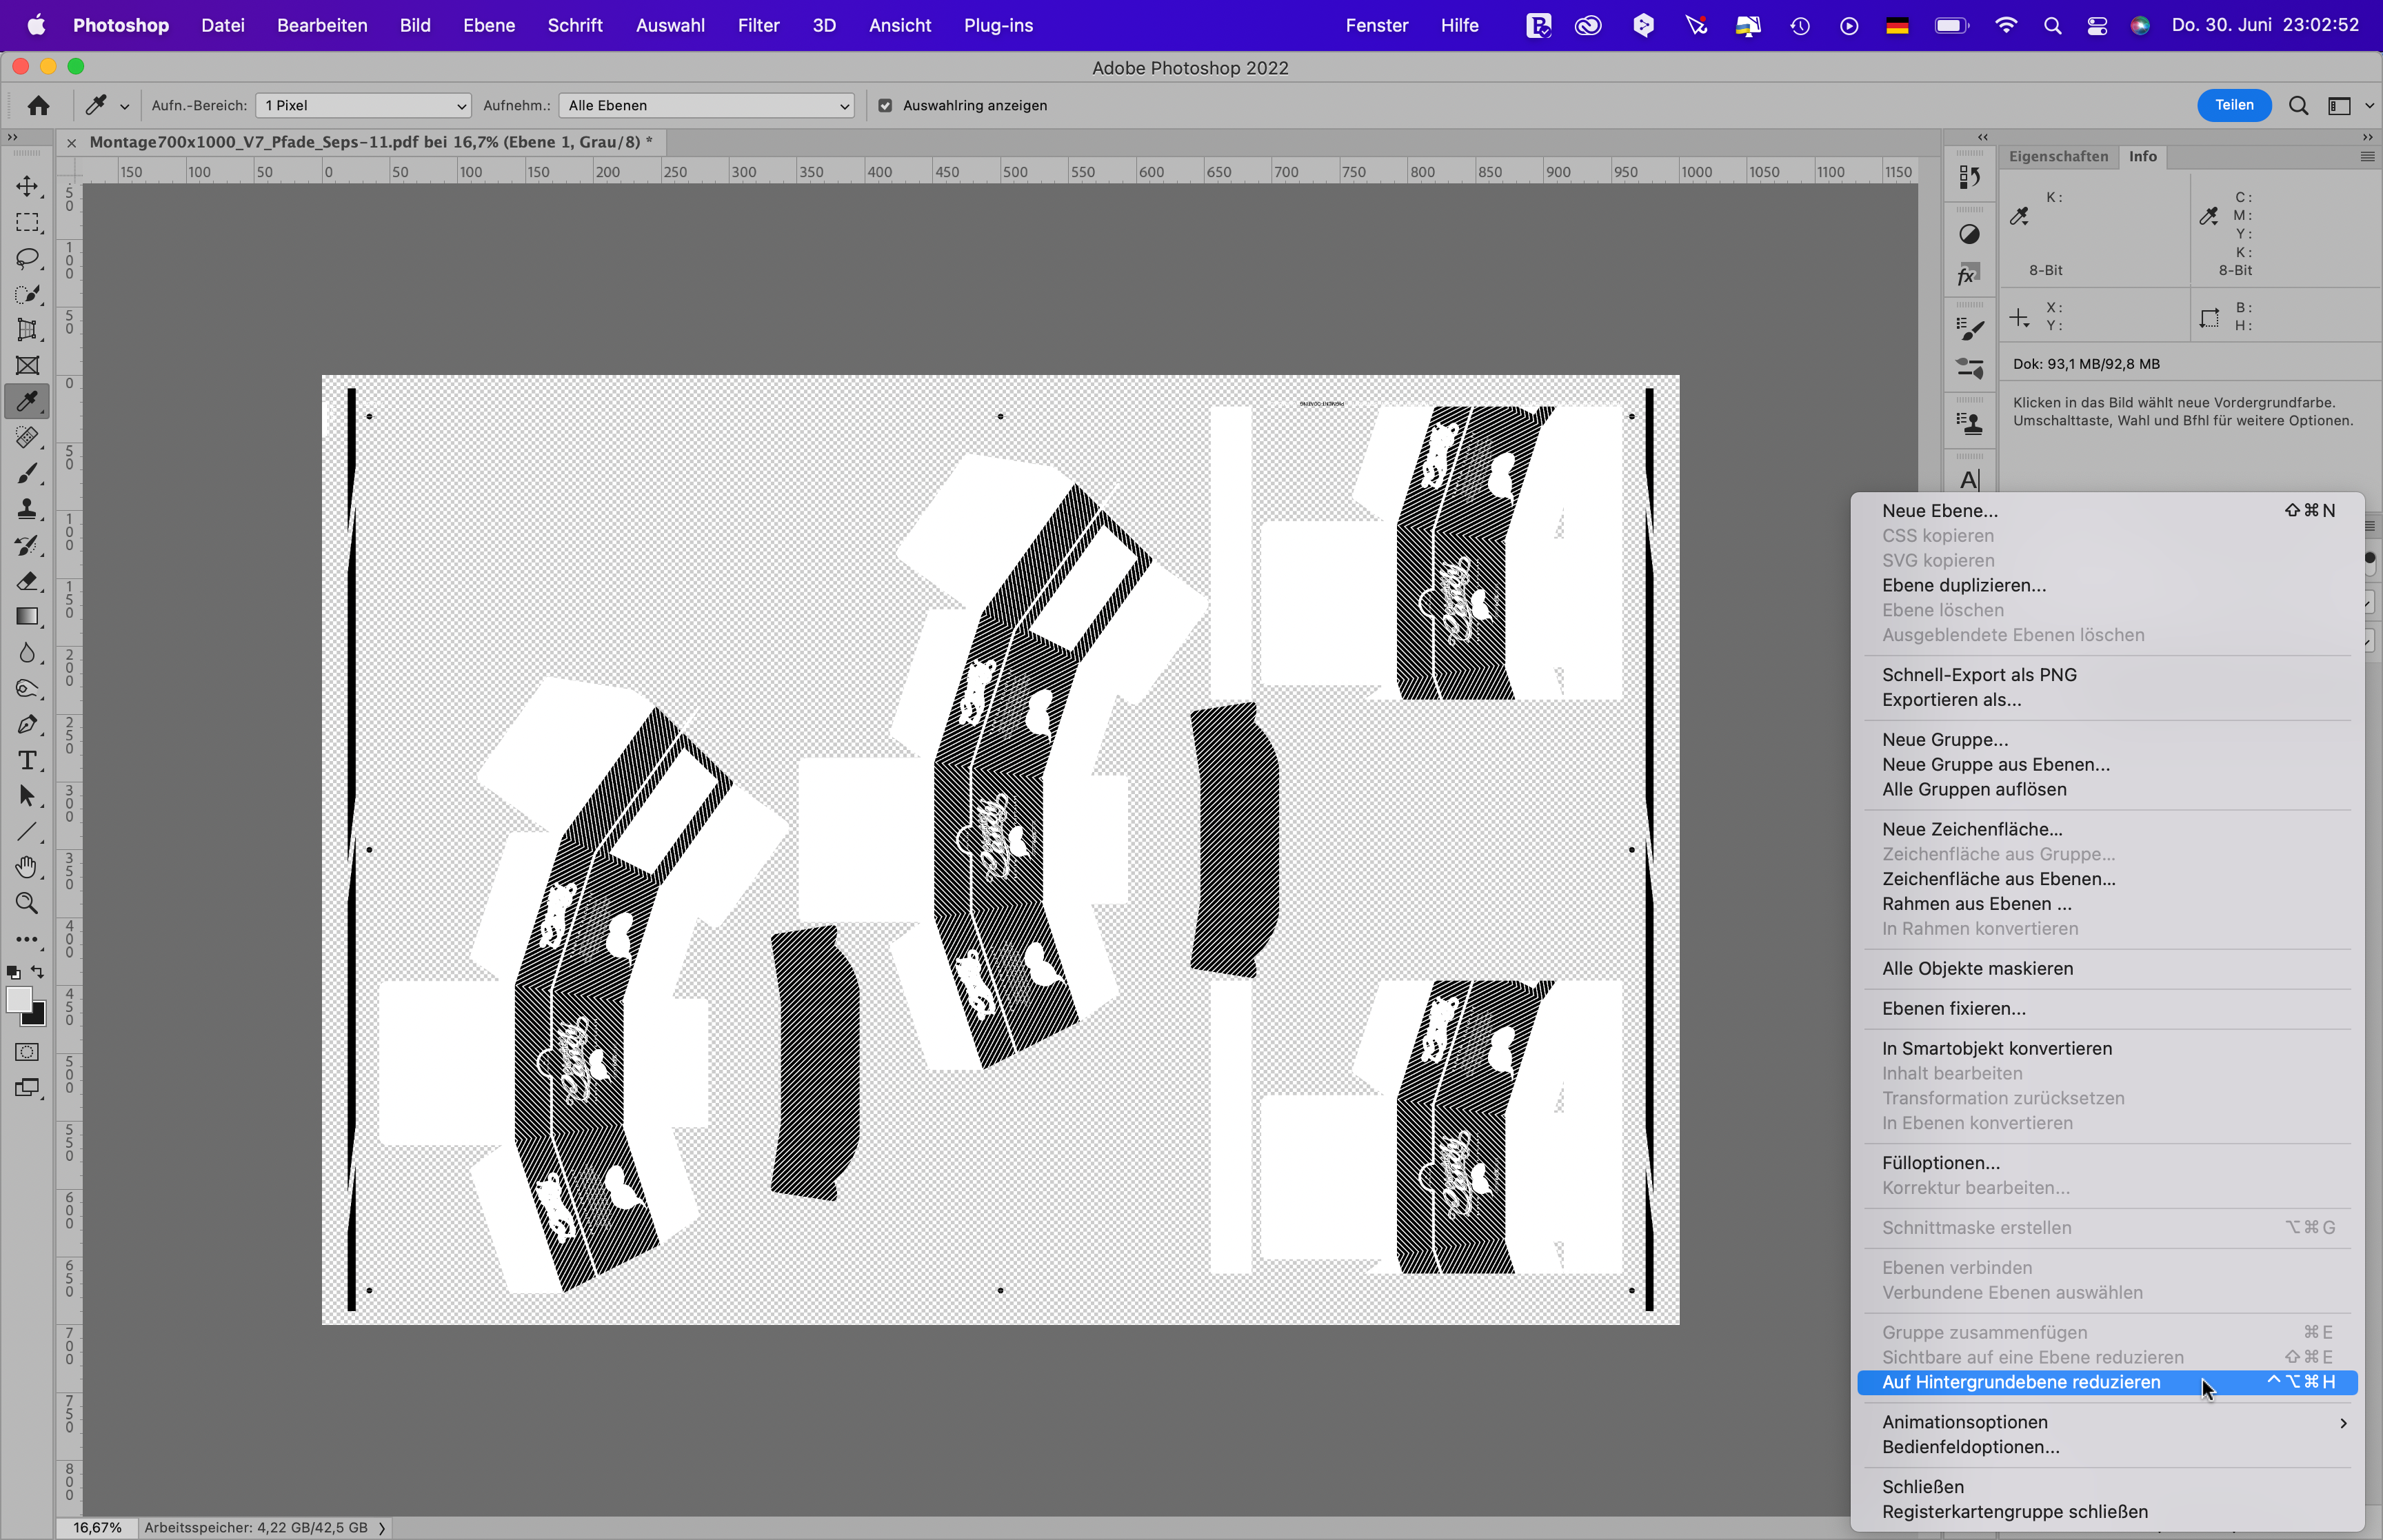Select the Clone Stamp tool
This screenshot has width=2383, height=1540.
pos(27,509)
